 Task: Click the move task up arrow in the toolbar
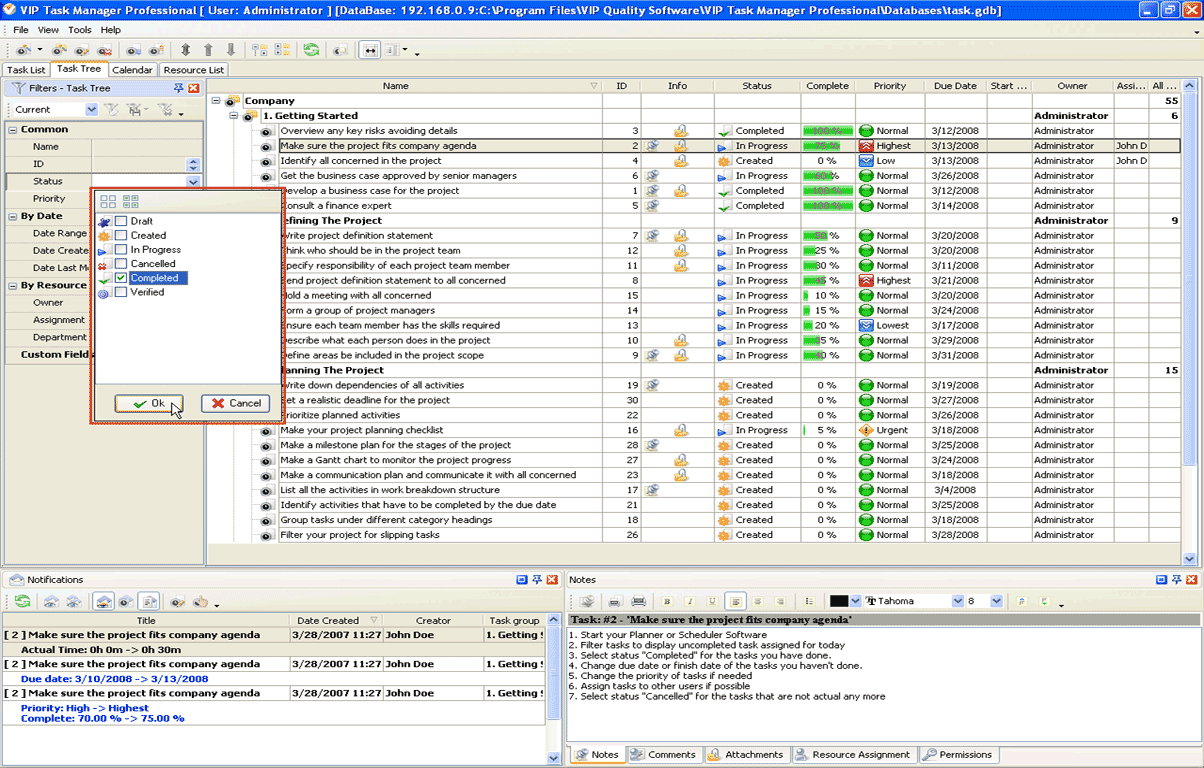(x=208, y=50)
